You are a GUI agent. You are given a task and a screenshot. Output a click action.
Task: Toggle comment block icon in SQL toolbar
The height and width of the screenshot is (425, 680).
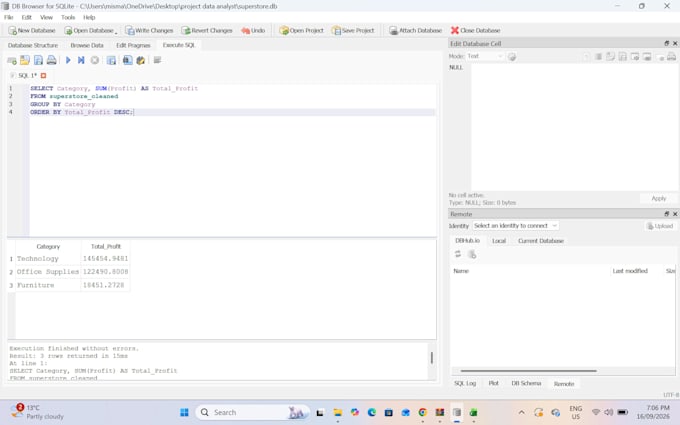pos(157,60)
